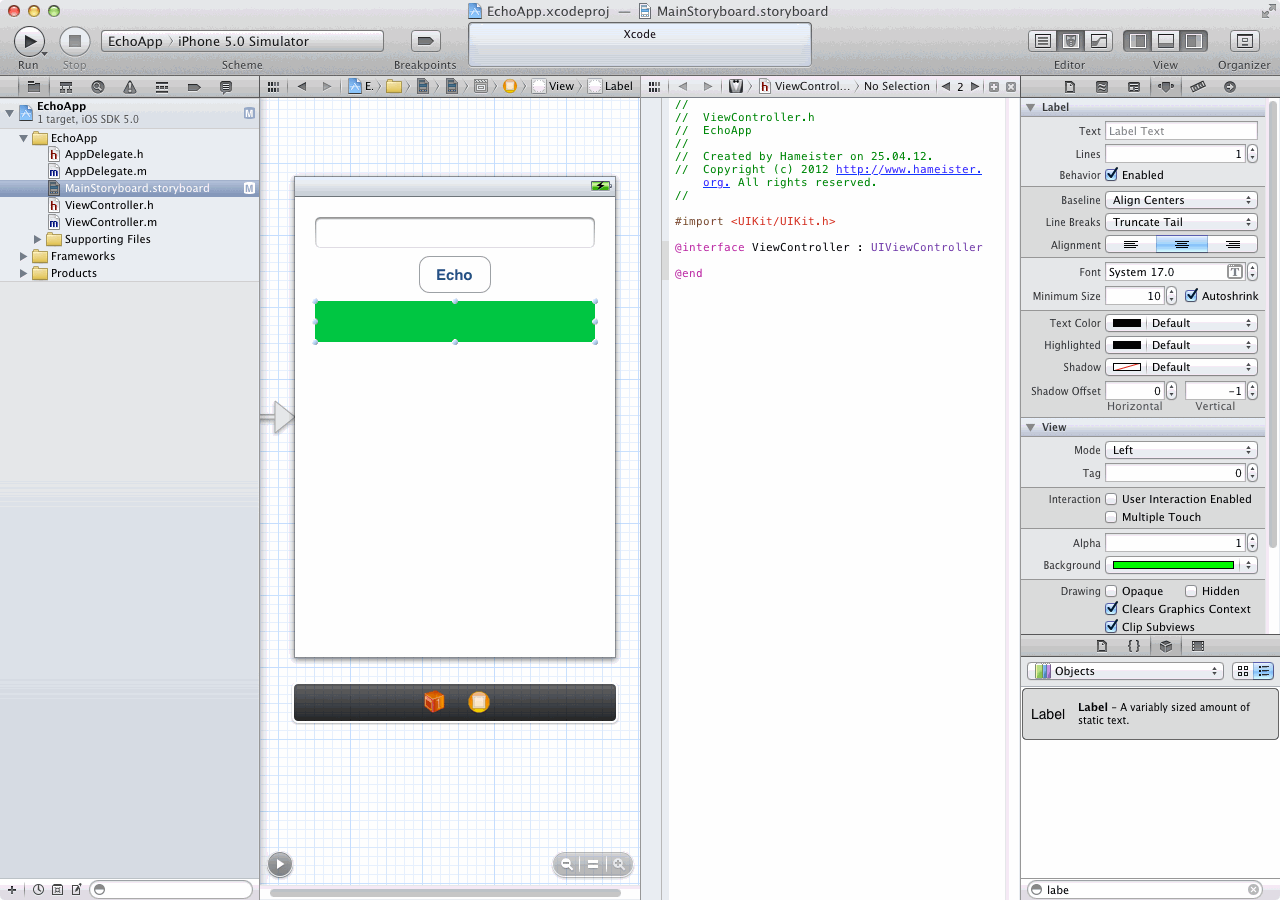1280x900 pixels.
Task: Open the Organizer window
Action: [x=1244, y=41]
